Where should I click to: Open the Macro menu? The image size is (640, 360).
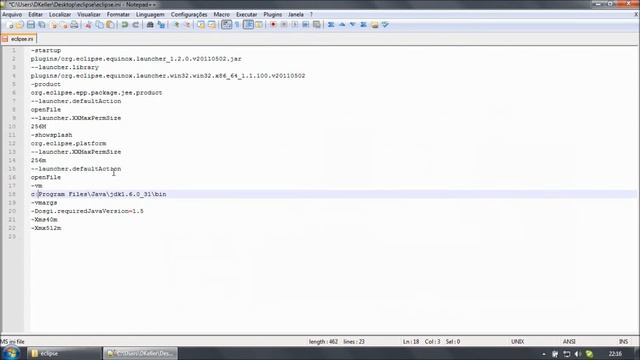point(222,14)
